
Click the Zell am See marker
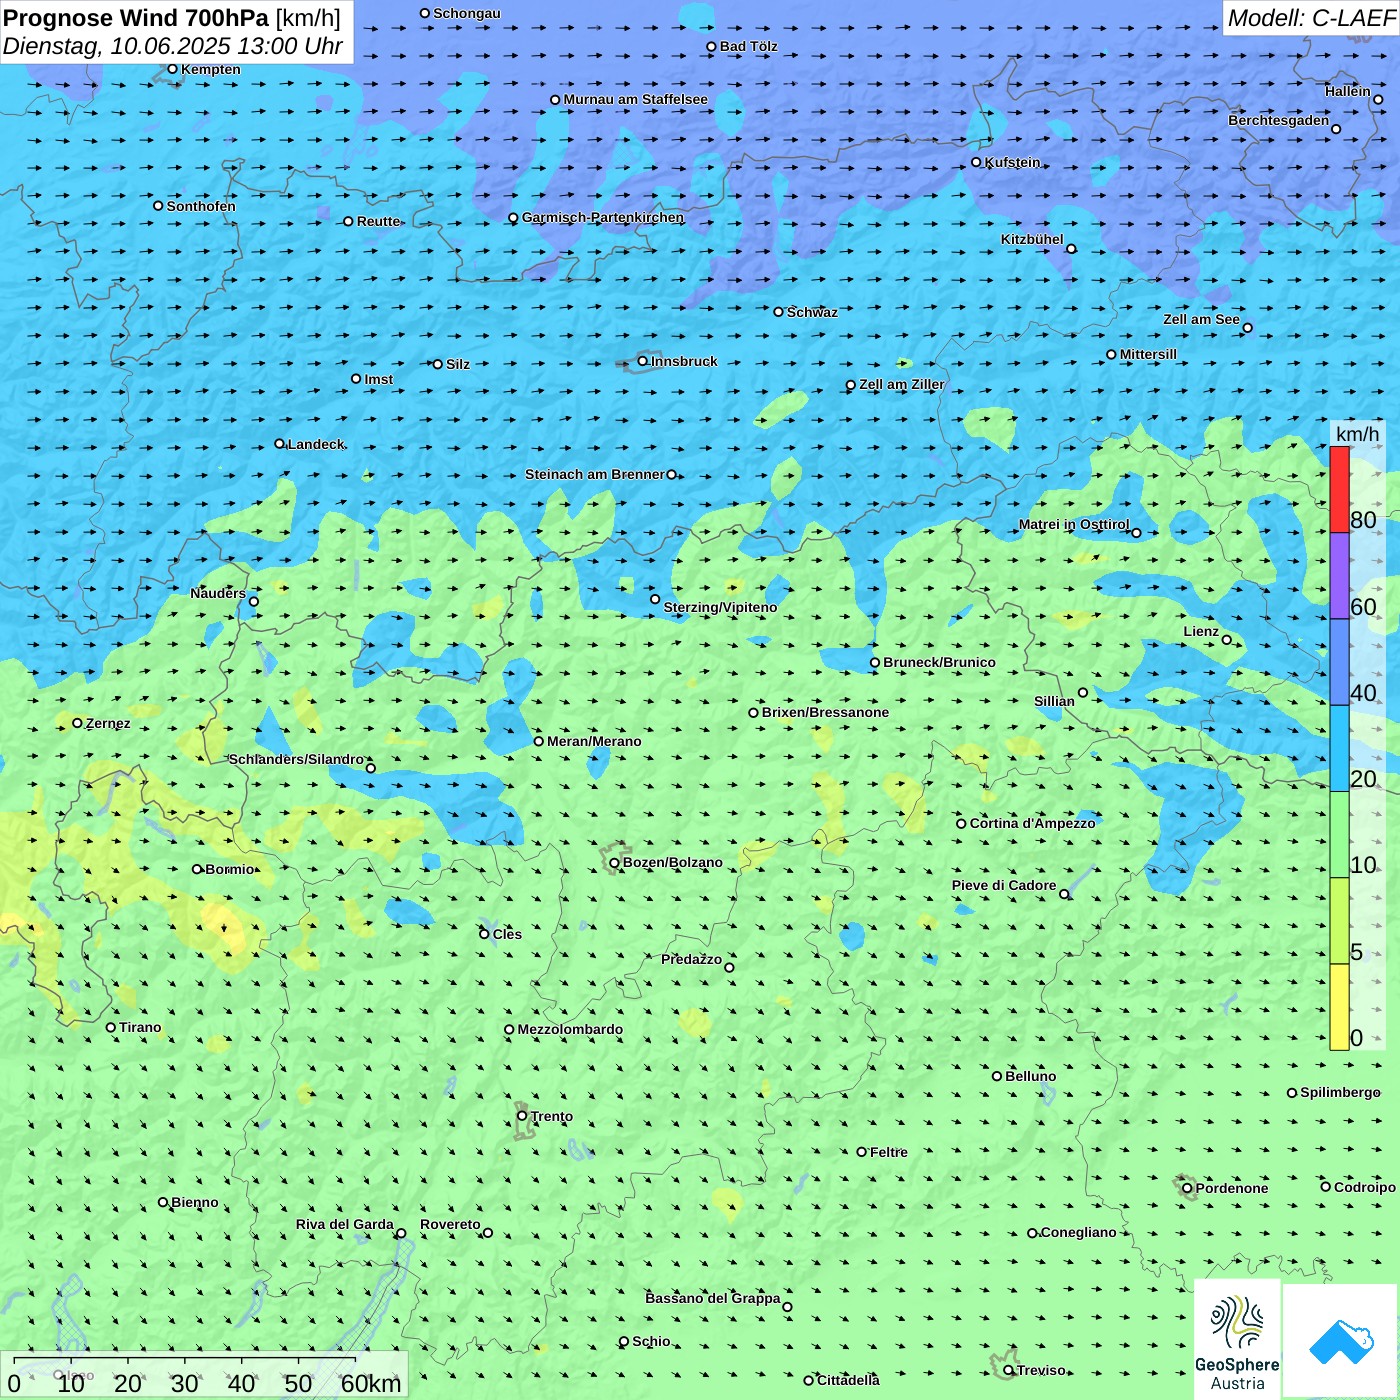point(1247,327)
